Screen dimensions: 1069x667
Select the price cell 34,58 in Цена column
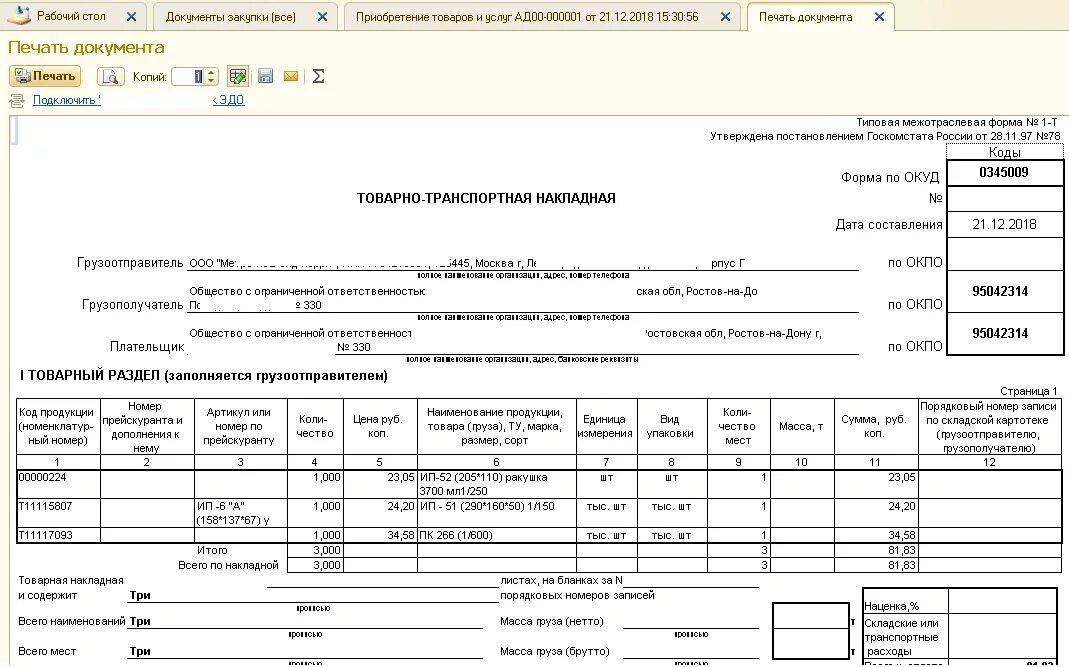379,535
